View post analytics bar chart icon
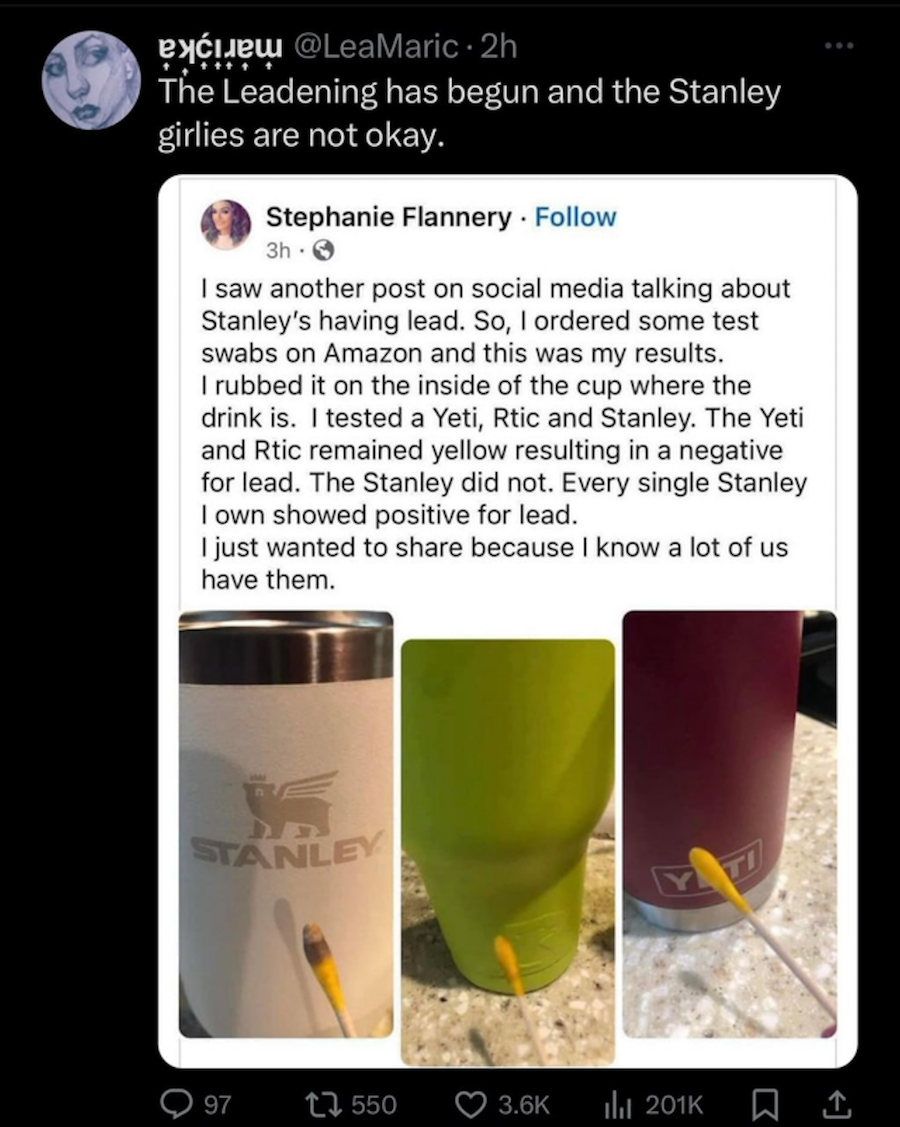 [617, 1103]
